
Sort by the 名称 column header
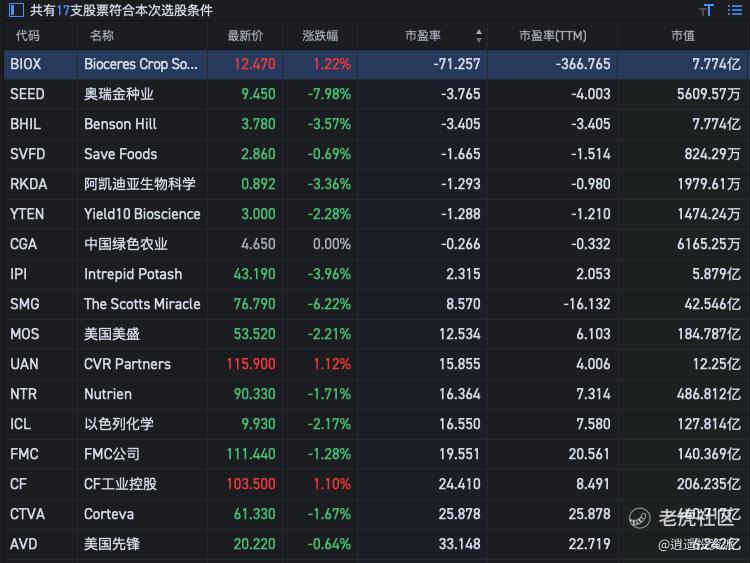(x=101, y=36)
